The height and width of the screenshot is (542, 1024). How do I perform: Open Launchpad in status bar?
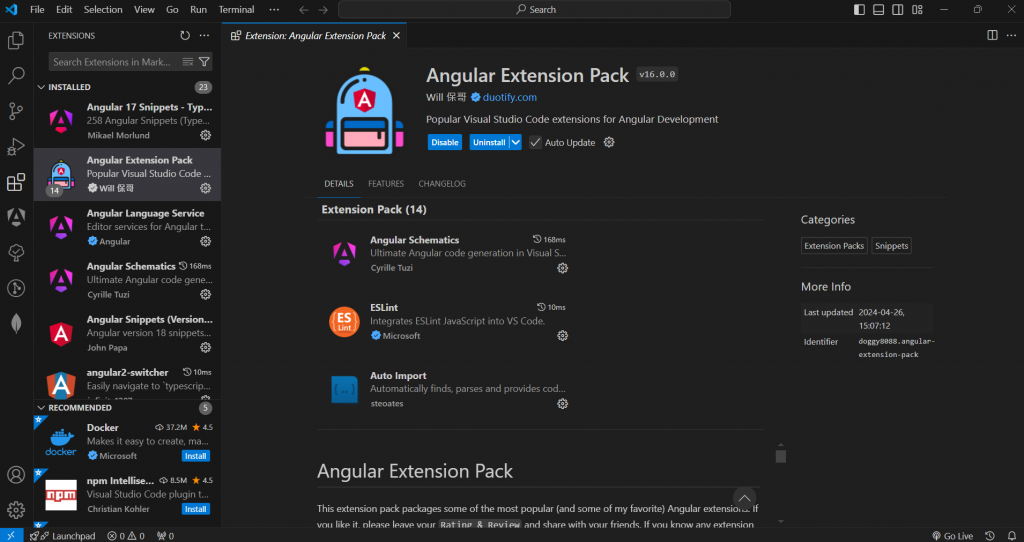(x=63, y=535)
